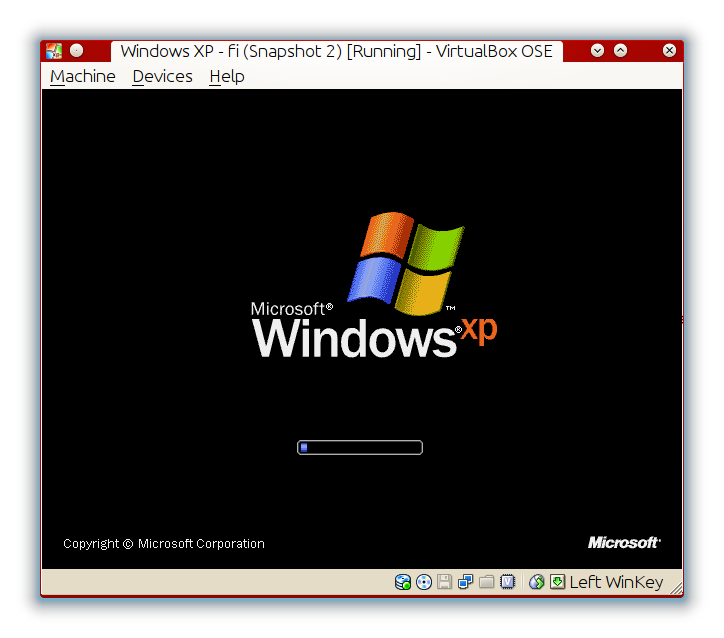The image size is (724, 638).
Task: Minimize the VirtualBox window with the down-arrow button
Action: coord(597,50)
